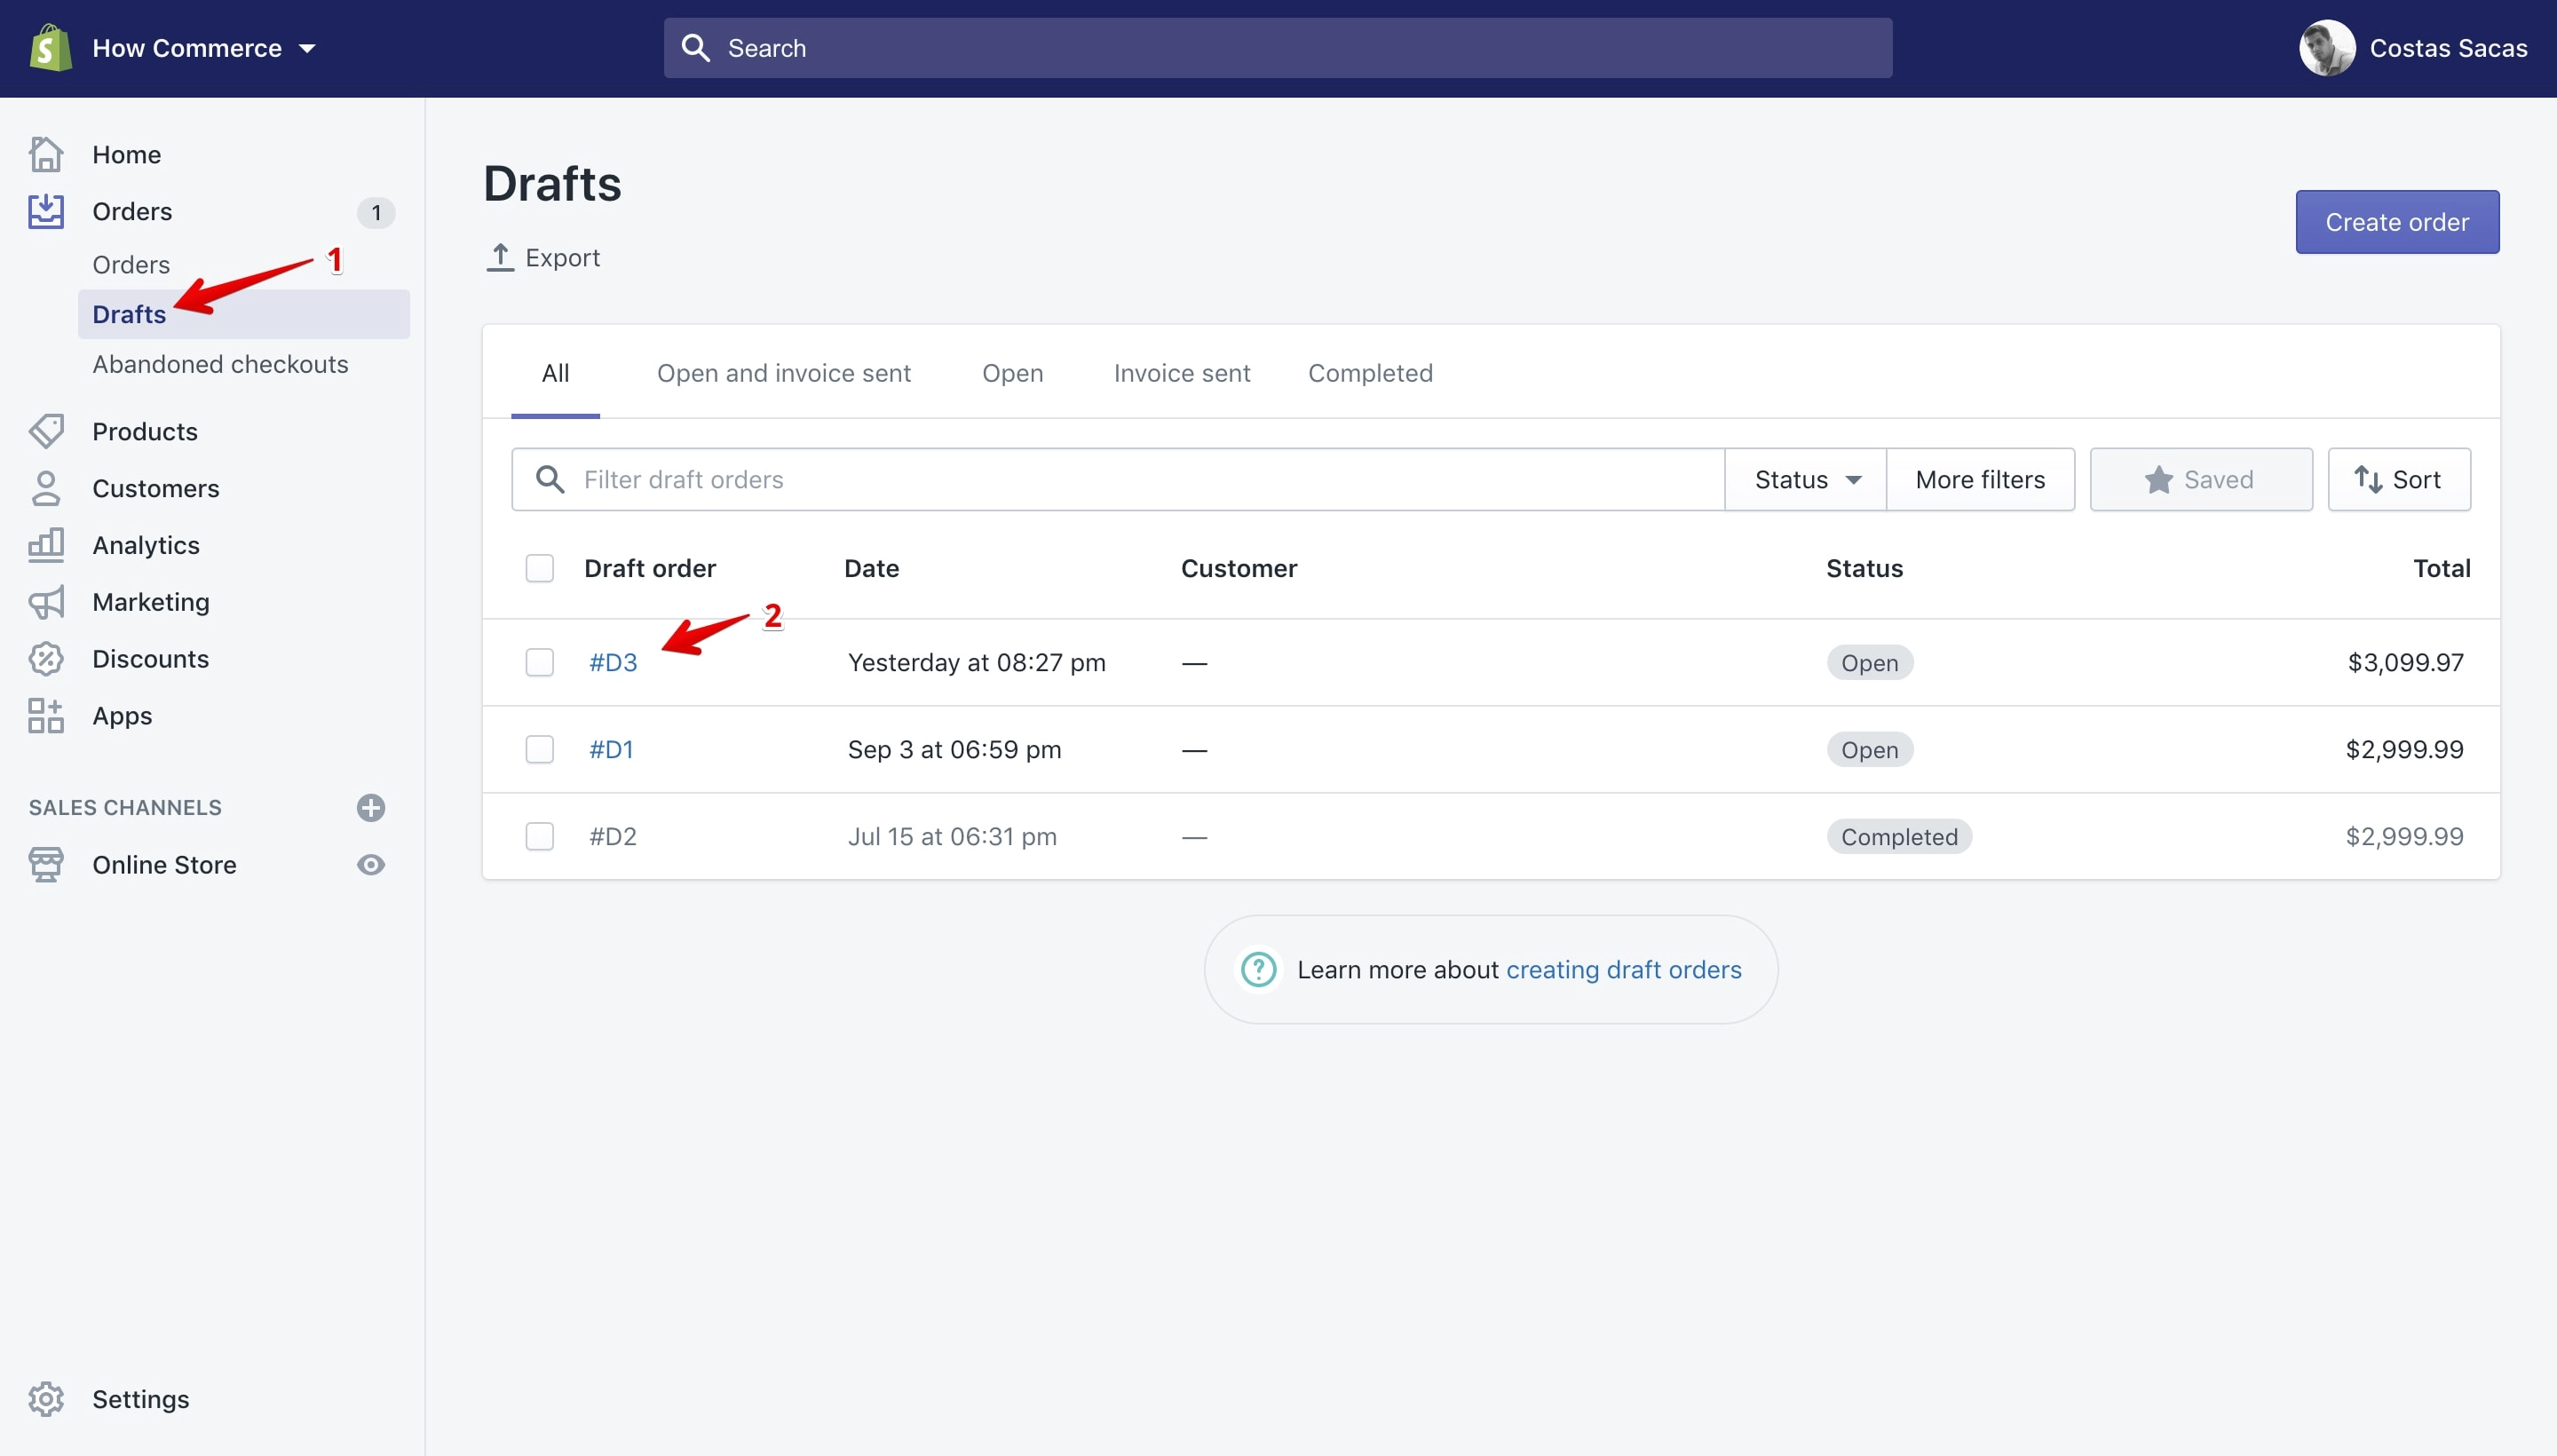Switch to Open and invoice sent tab
Image resolution: width=2557 pixels, height=1456 pixels.
tap(783, 373)
